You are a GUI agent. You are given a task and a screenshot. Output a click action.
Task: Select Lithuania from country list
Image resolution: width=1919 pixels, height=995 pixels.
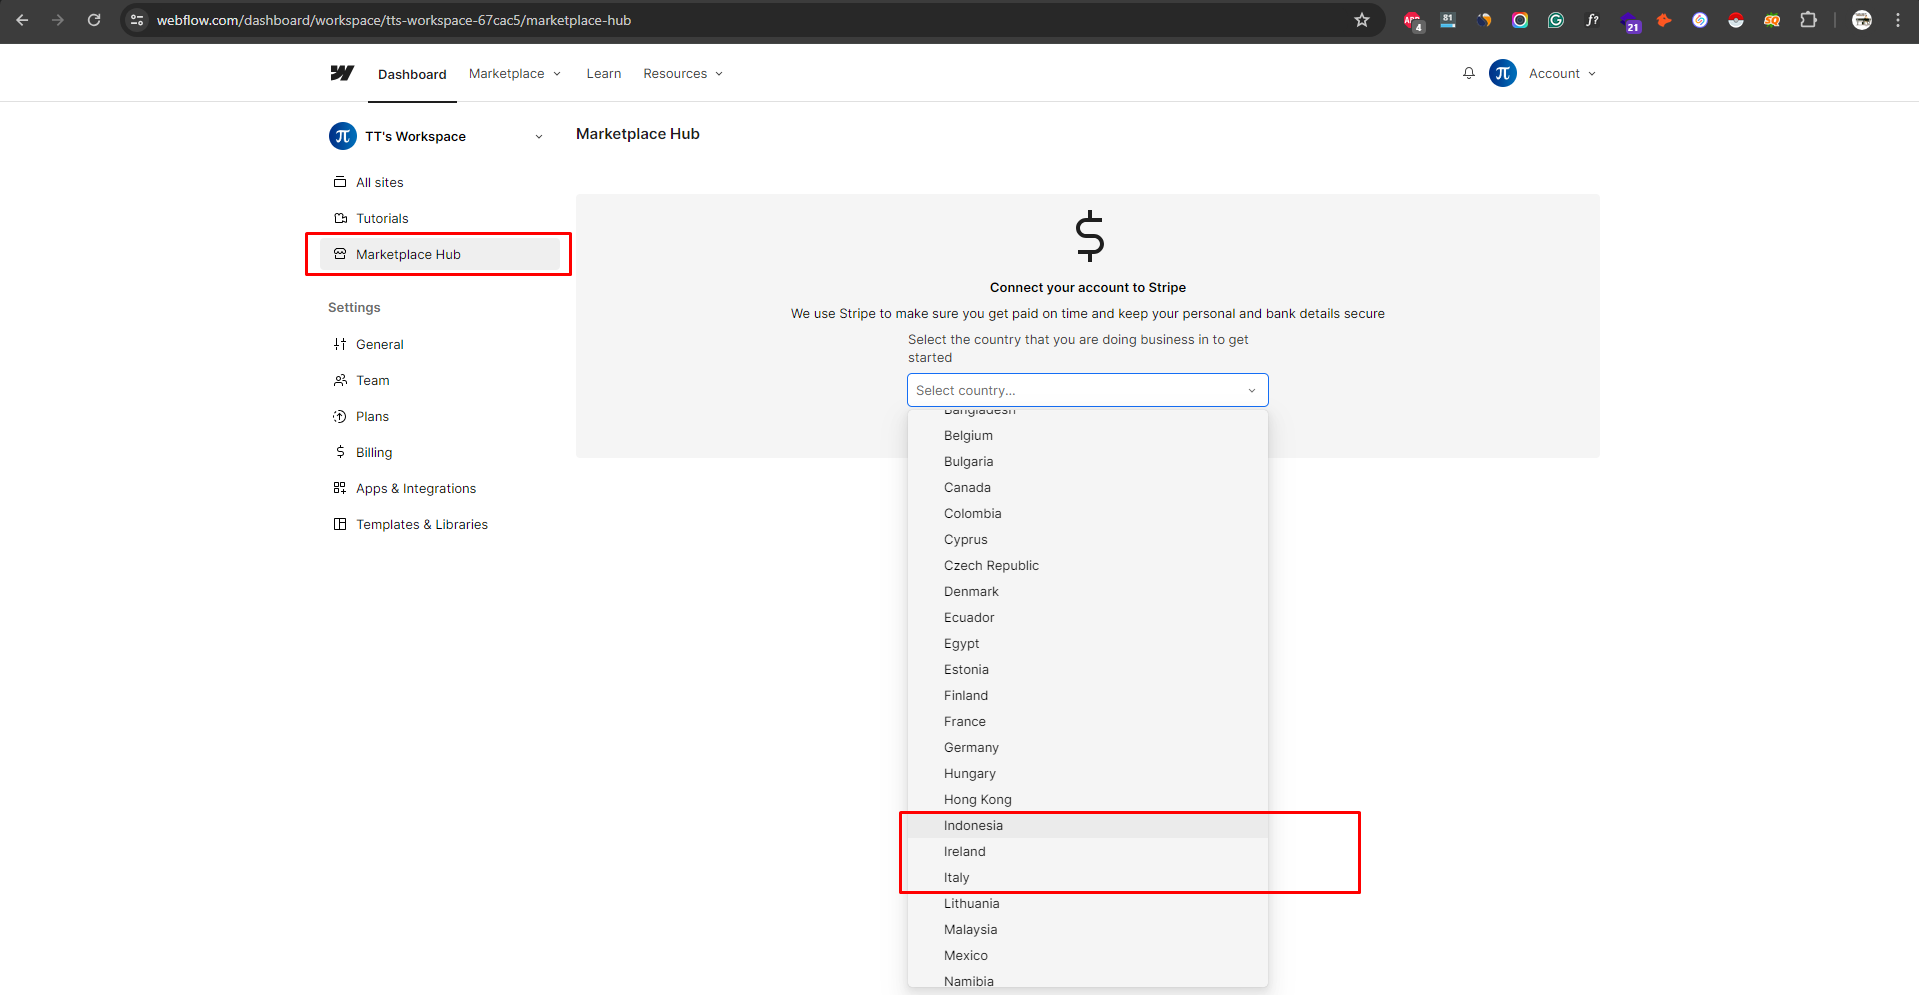pos(1088,903)
